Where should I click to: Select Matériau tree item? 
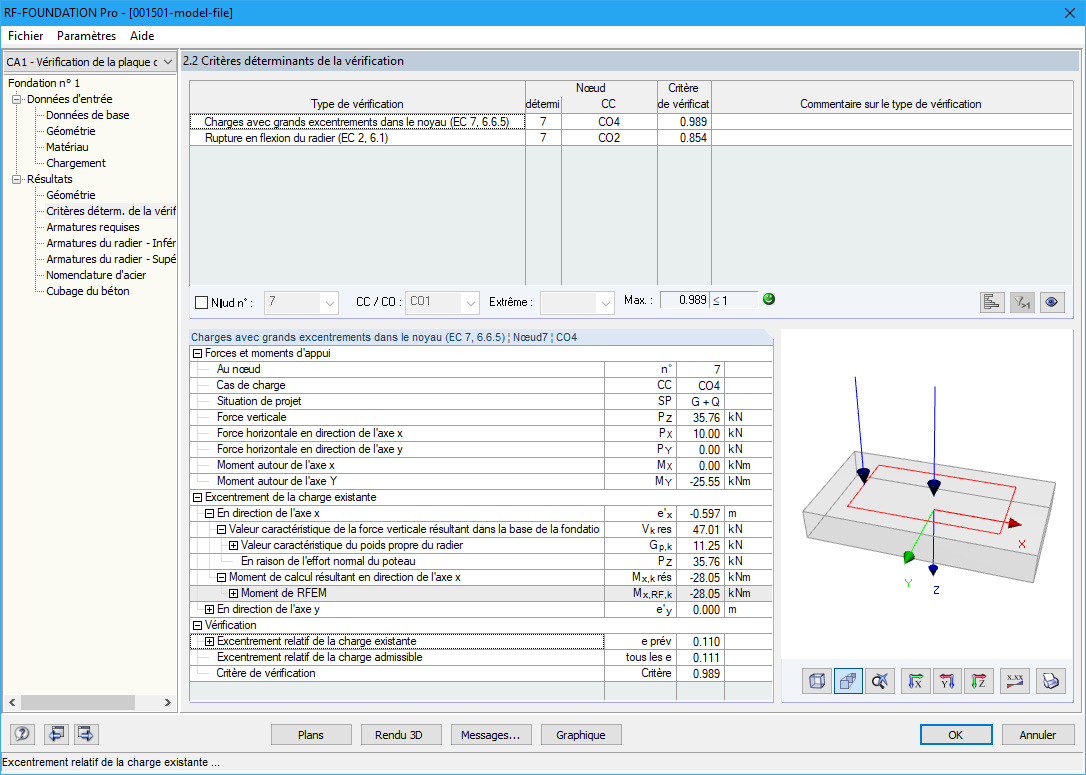point(67,147)
